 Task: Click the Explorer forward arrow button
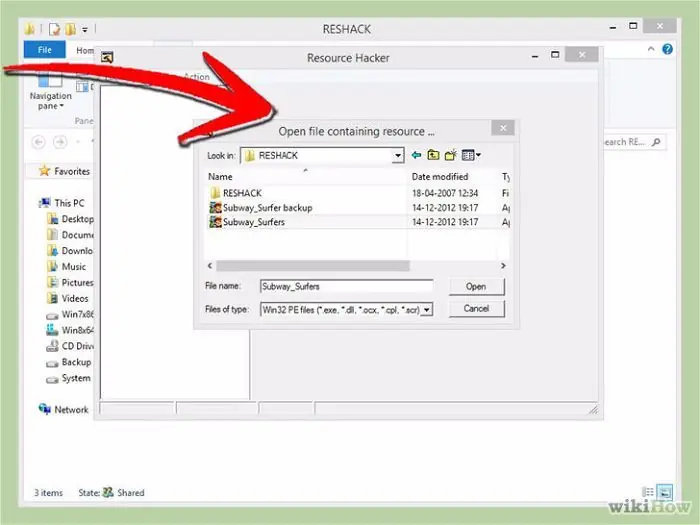(60, 142)
